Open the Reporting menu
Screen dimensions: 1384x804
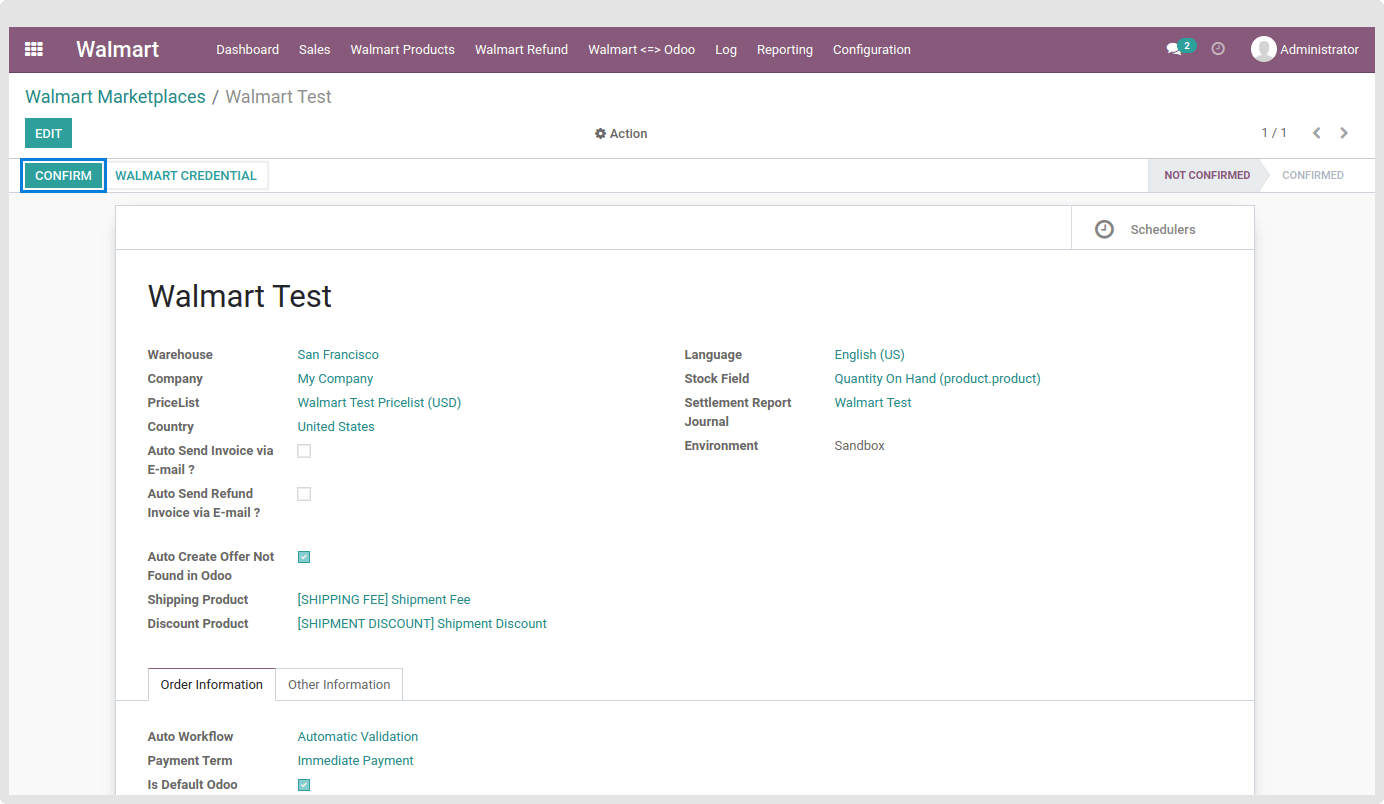[785, 49]
